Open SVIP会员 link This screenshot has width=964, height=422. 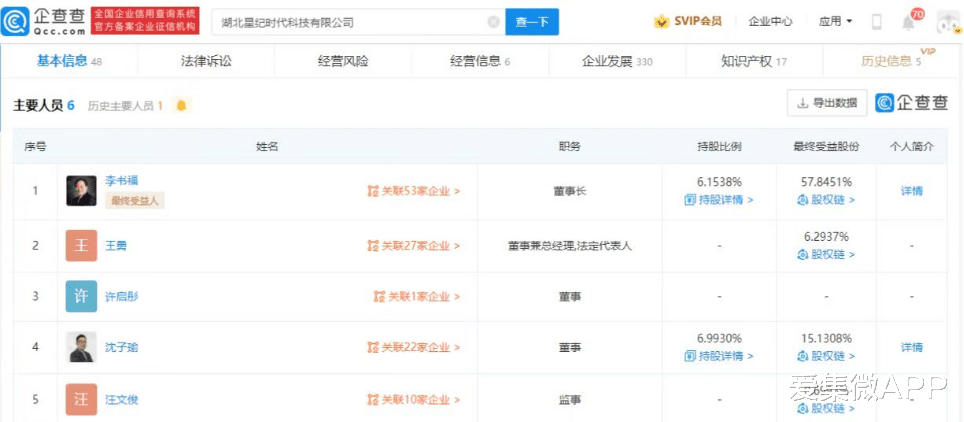[x=697, y=22]
